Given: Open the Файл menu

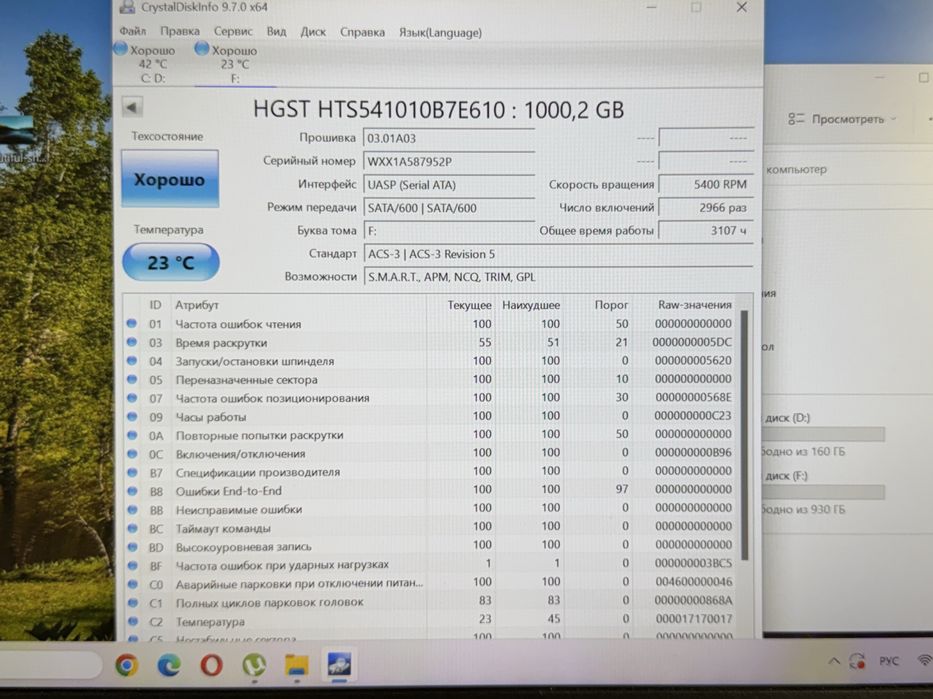Looking at the screenshot, I should 132,31.
